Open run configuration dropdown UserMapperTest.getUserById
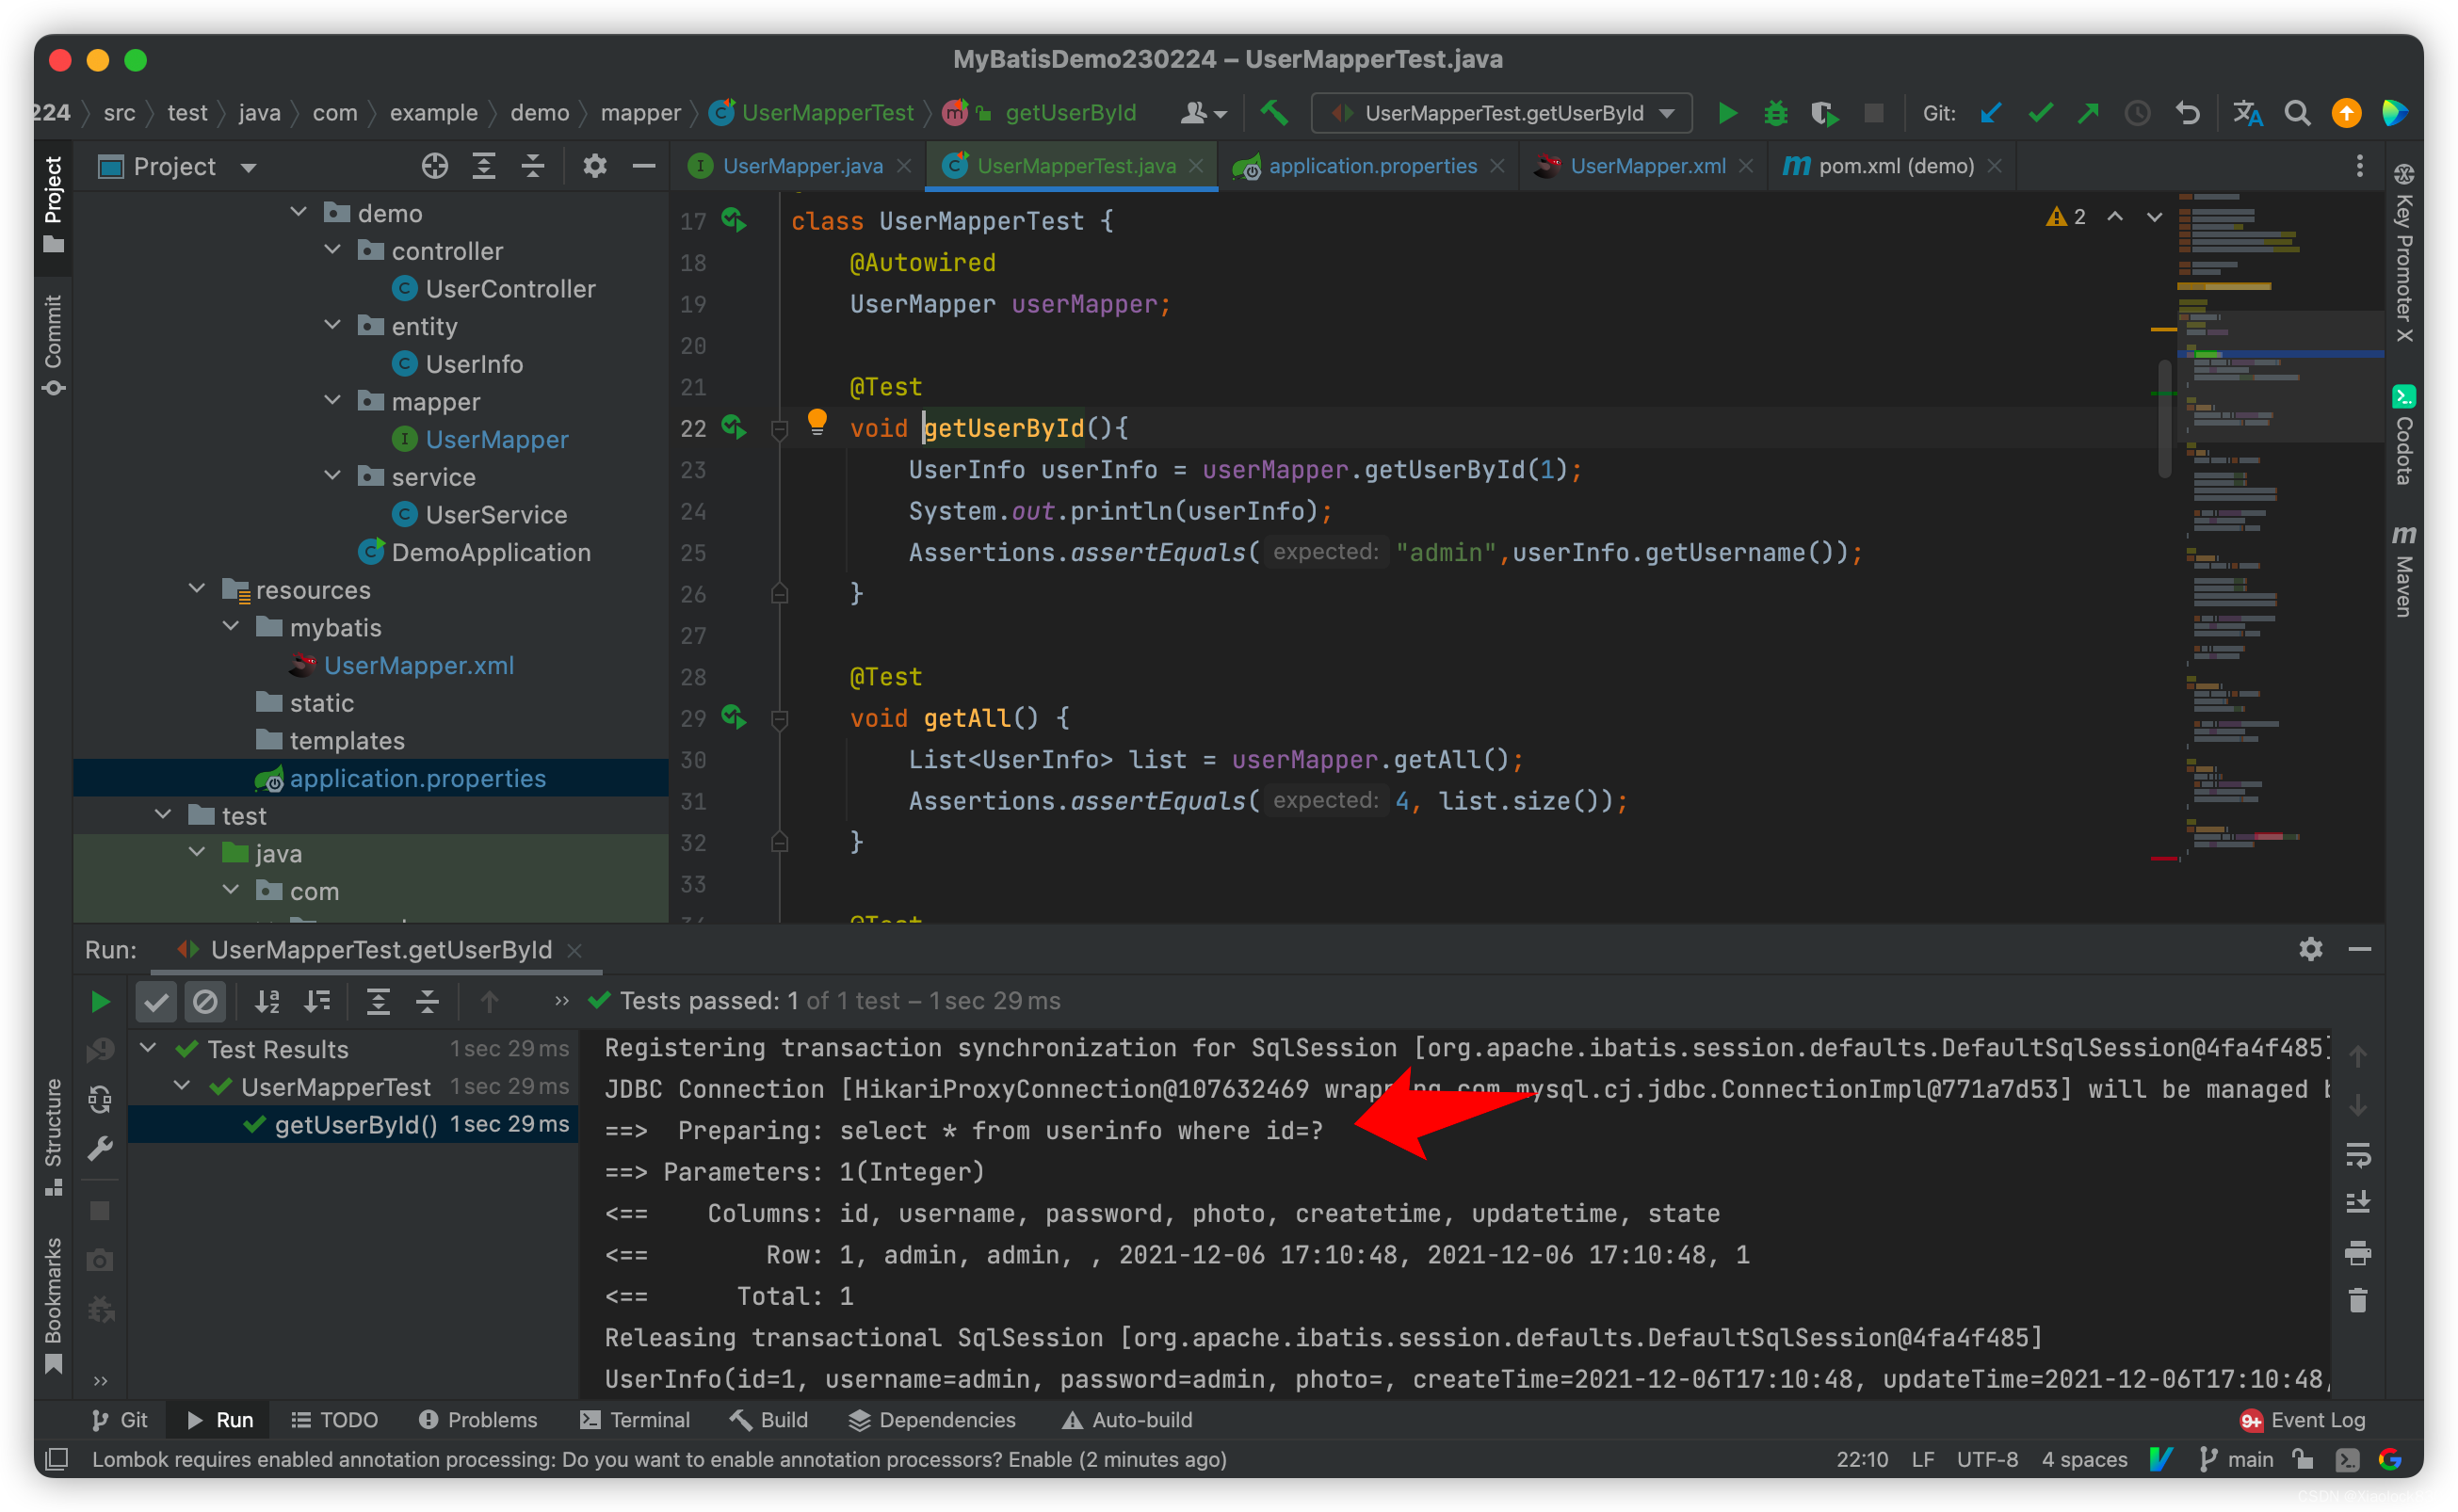2458x1512 pixels. click(x=1501, y=113)
